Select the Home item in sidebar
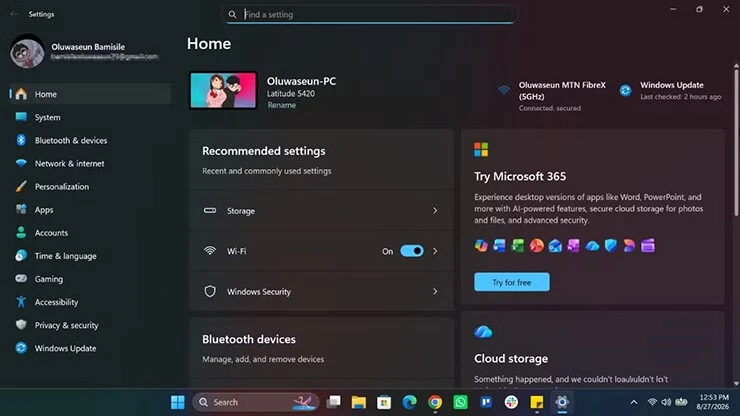 click(x=90, y=94)
